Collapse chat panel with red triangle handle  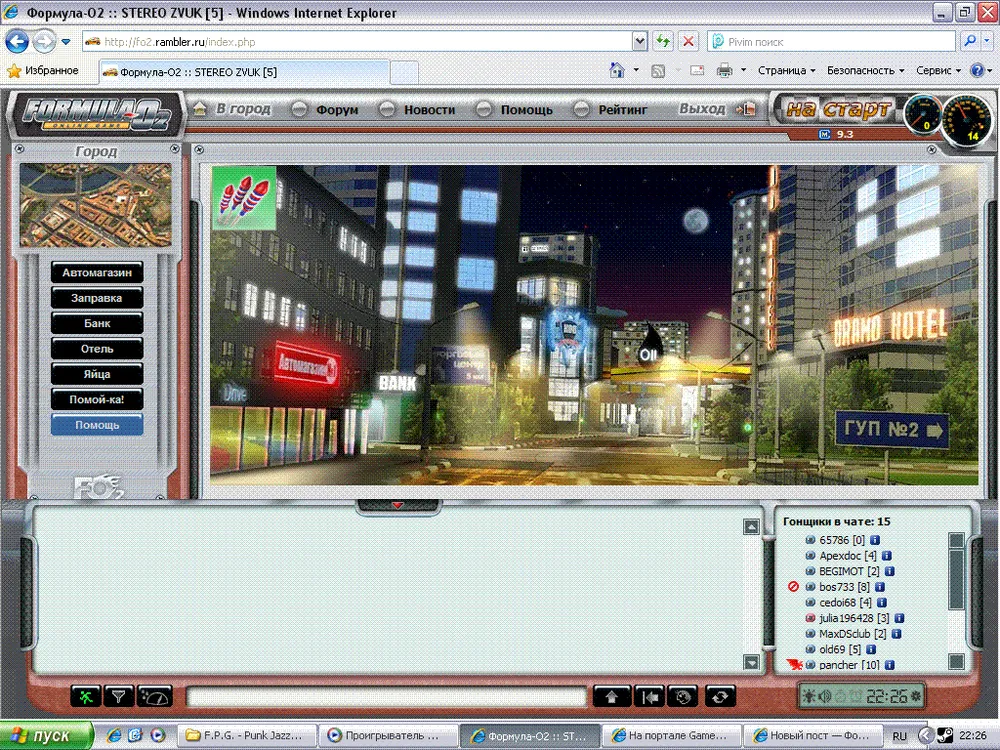397,506
